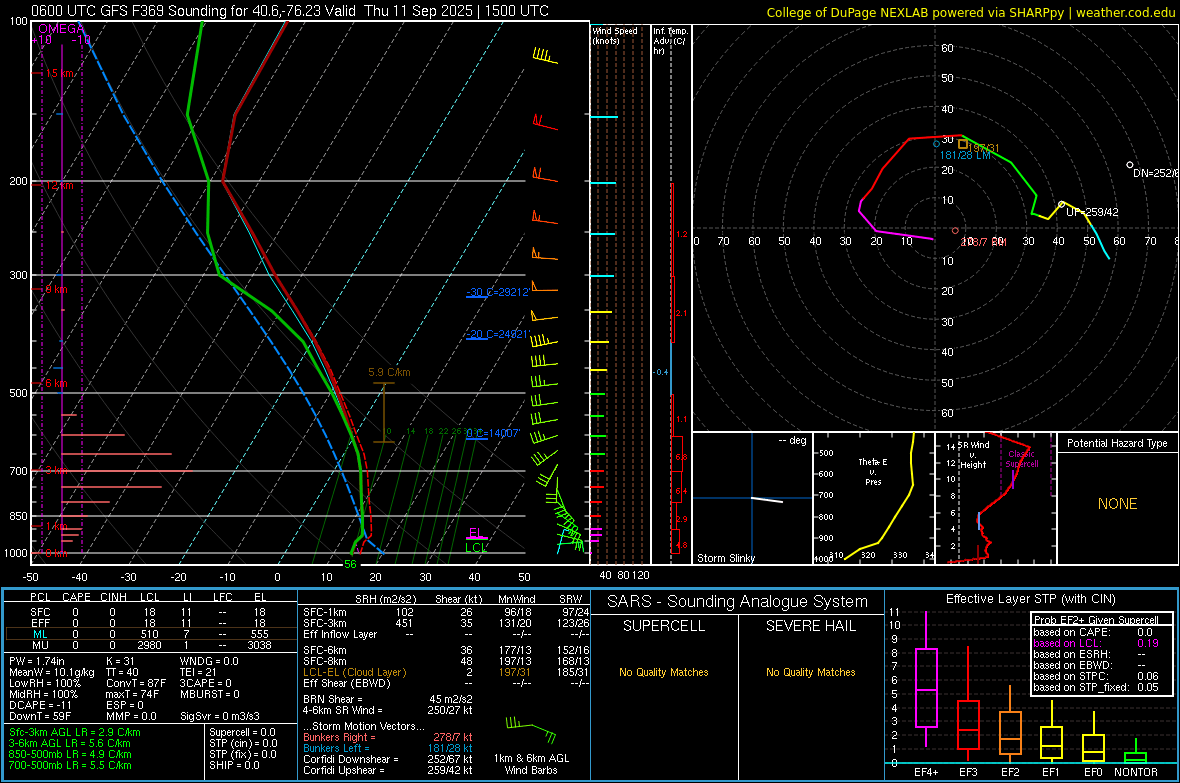This screenshot has height=783, width=1180.
Task: Click the 1km & 6km AGL Wind Barbs caption
Action: 531,764
